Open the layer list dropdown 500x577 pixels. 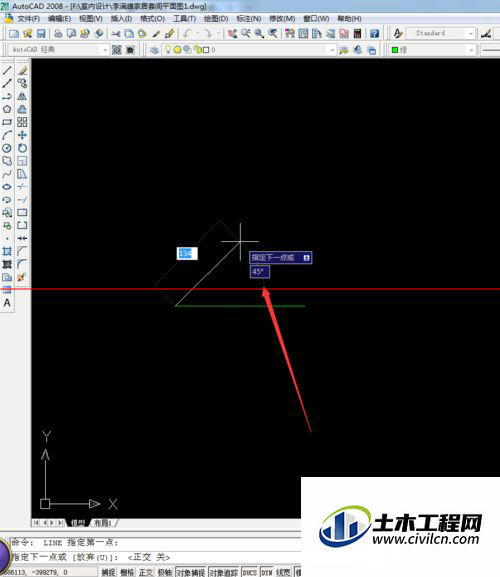pos(332,50)
